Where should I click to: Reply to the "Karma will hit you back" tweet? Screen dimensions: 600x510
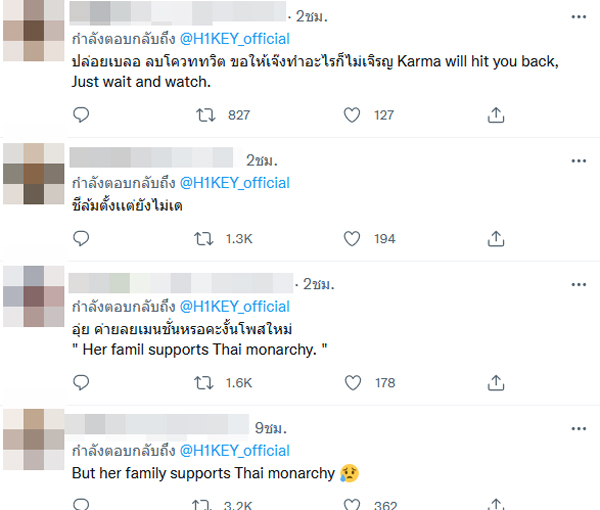point(82,115)
